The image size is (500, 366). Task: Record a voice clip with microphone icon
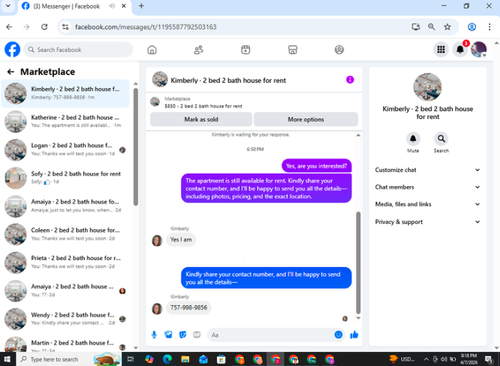[x=154, y=335]
